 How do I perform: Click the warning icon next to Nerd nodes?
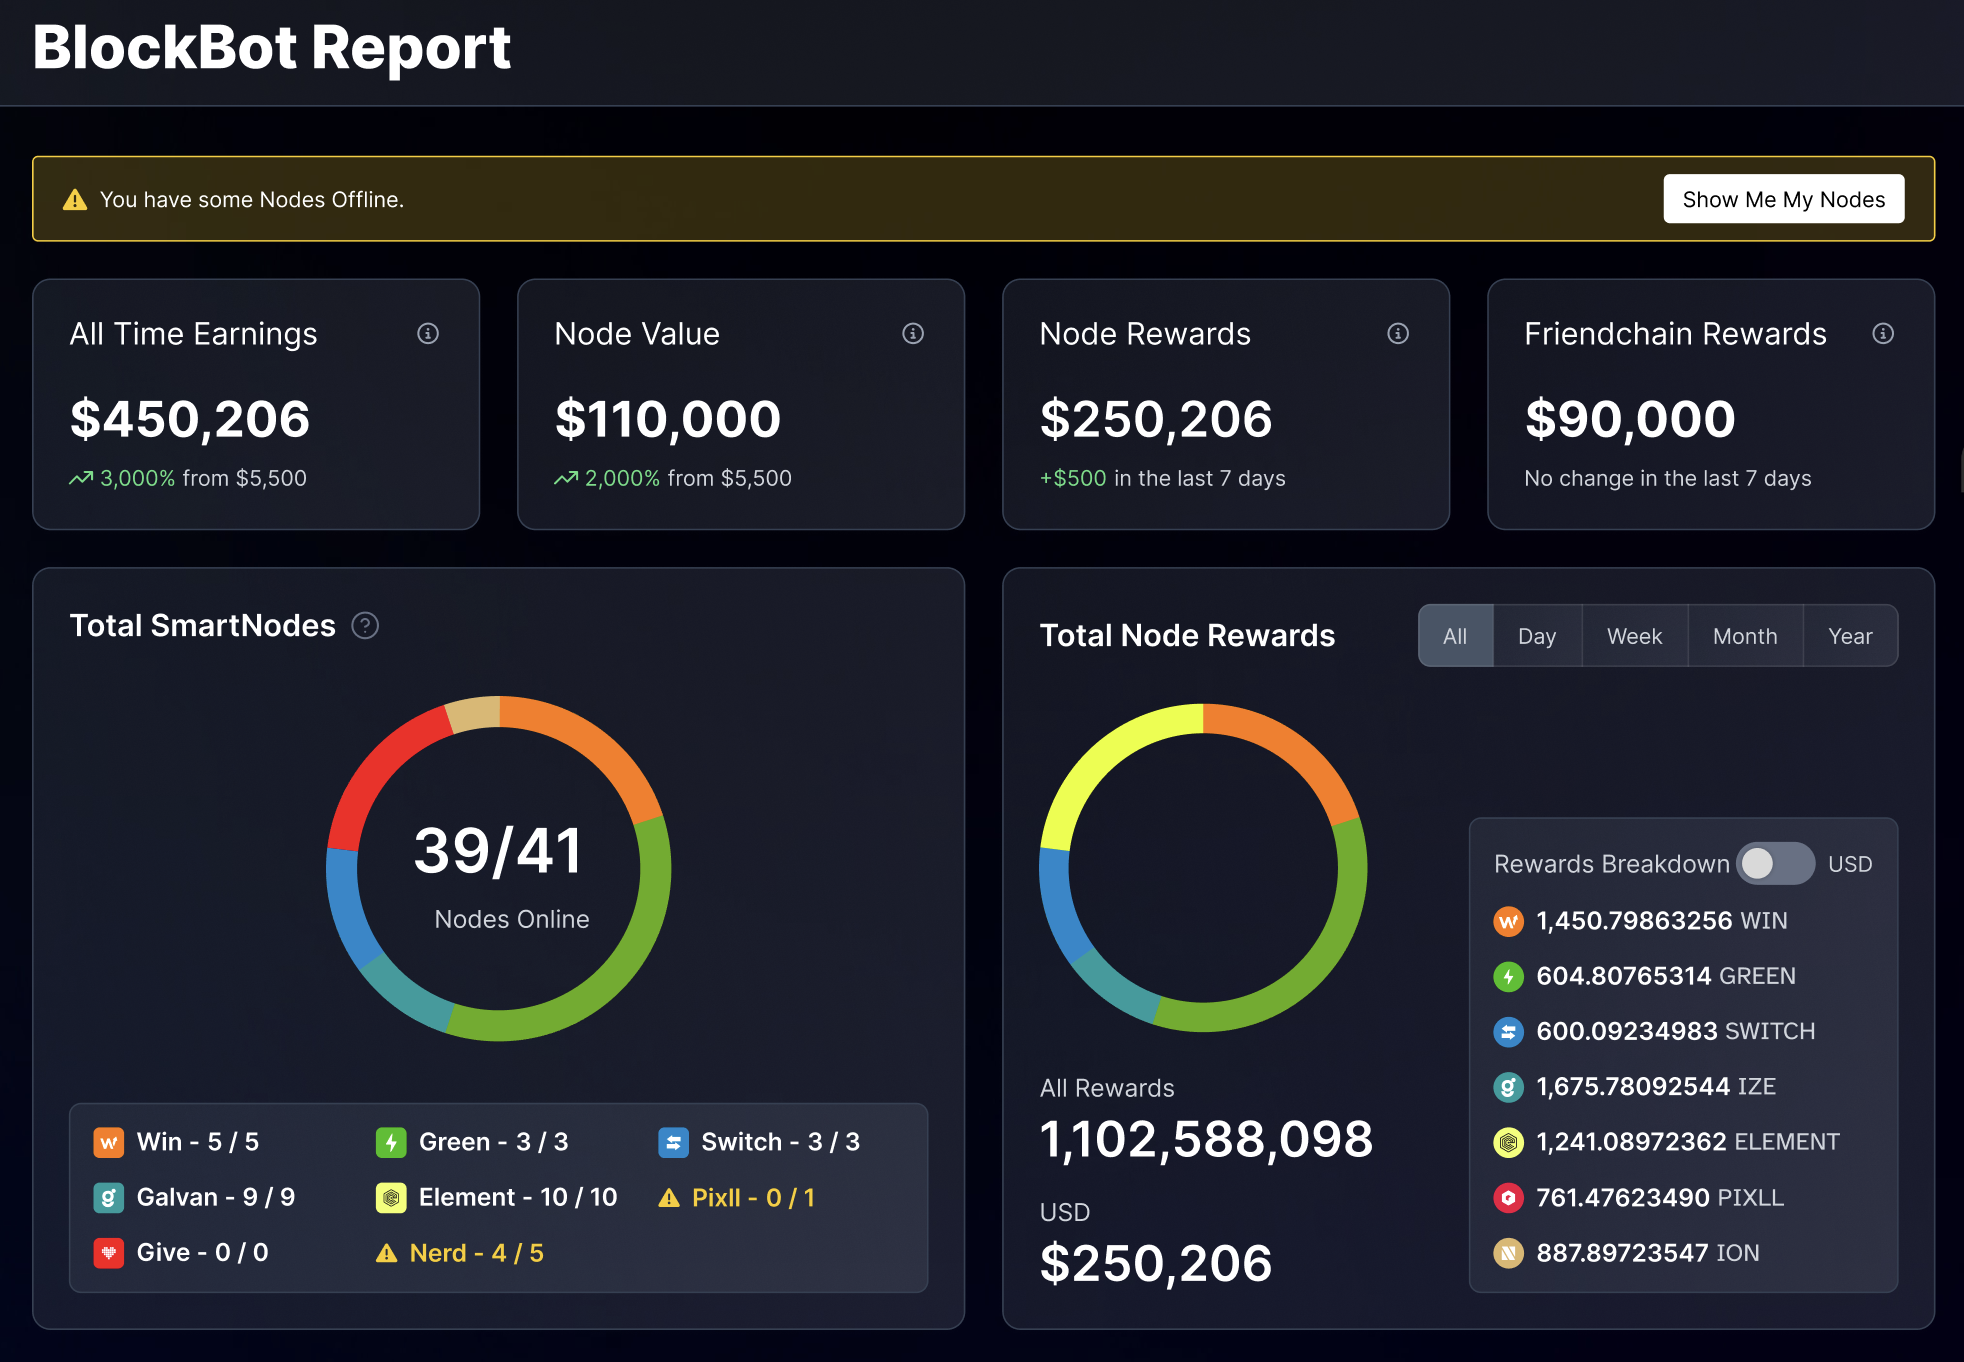(x=389, y=1252)
